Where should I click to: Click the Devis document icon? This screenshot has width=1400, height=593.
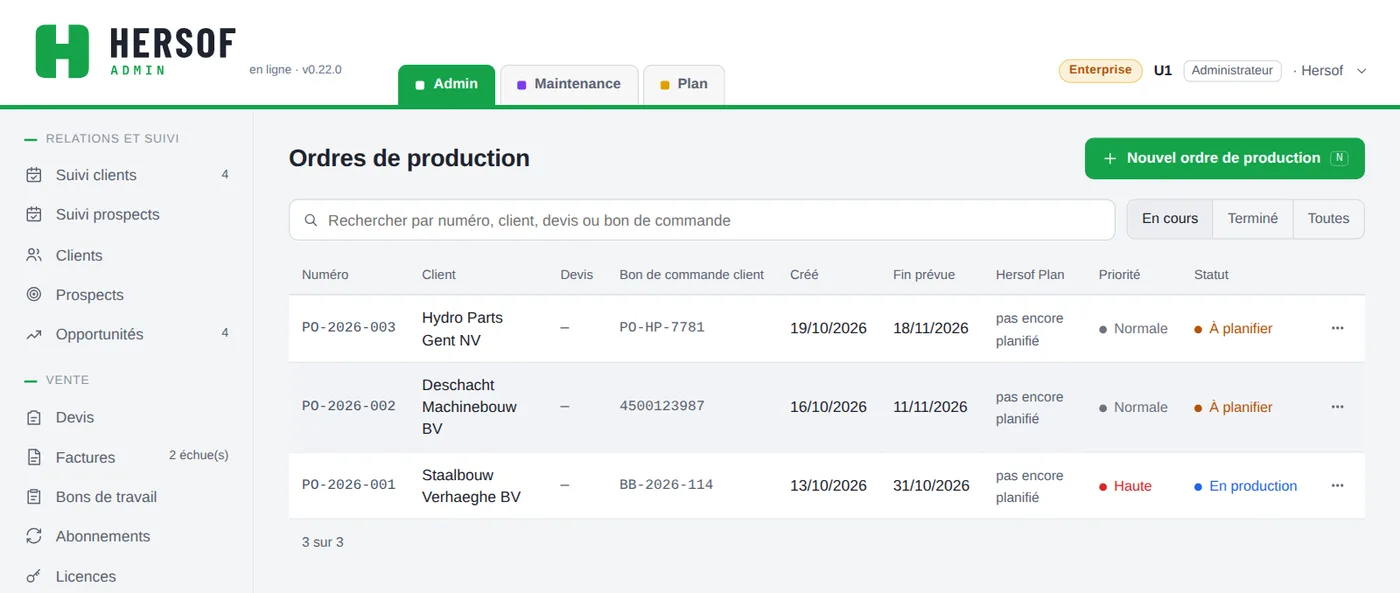[34, 418]
